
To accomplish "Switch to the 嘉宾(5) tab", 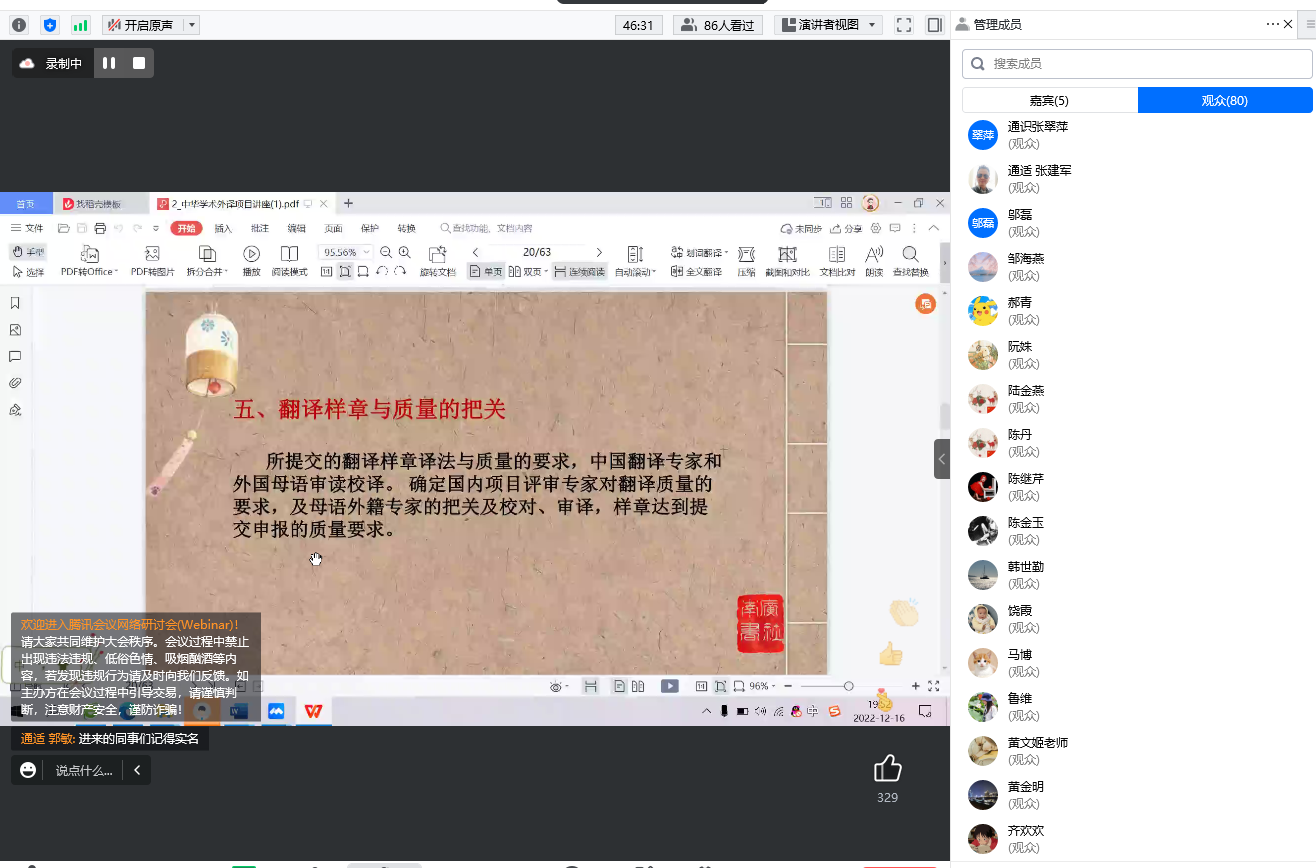I will (1049, 100).
